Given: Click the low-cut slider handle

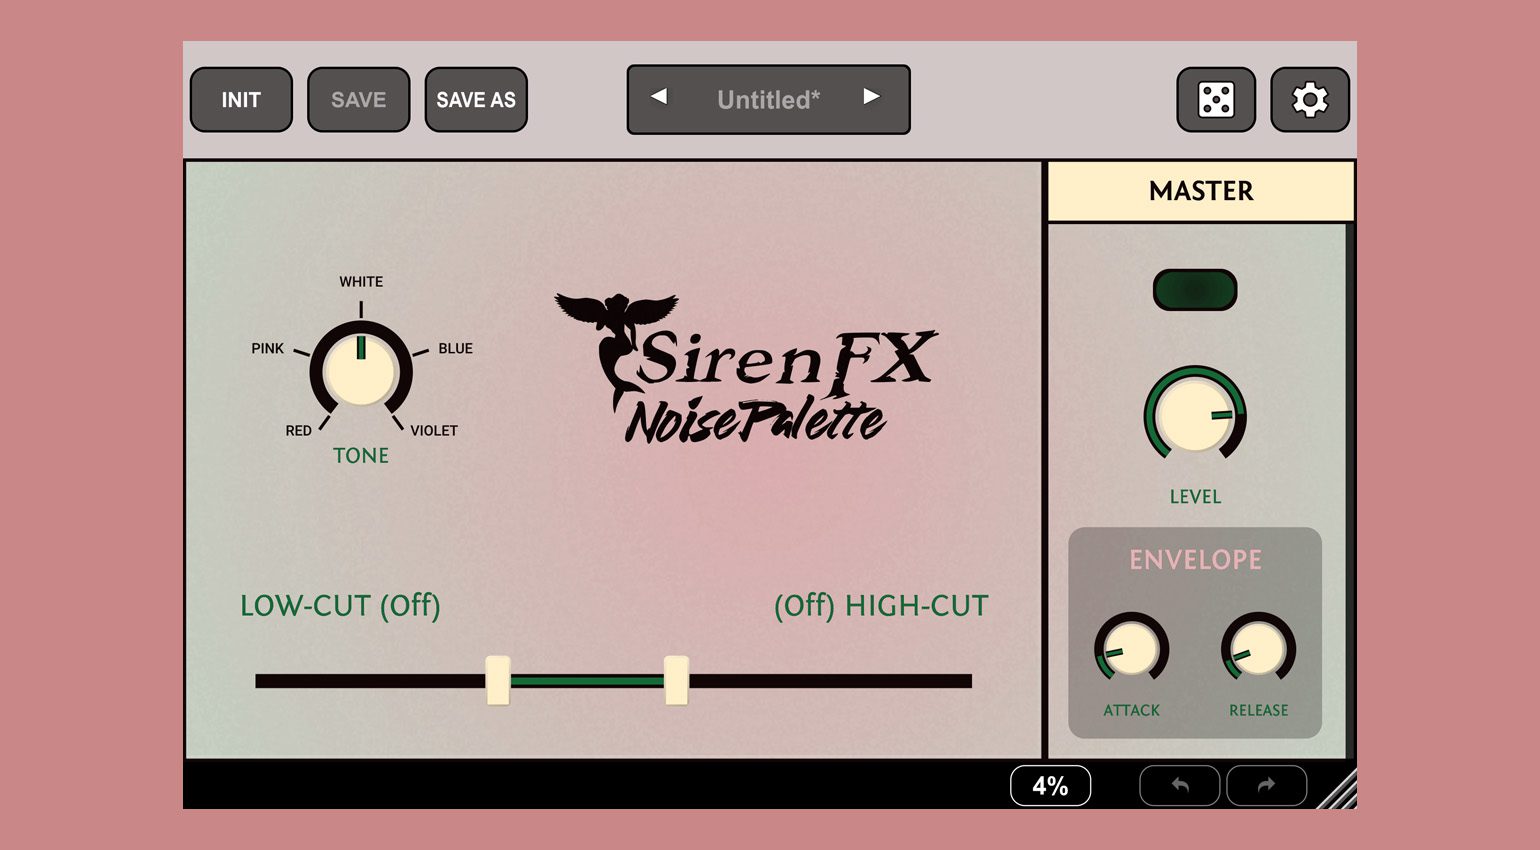Looking at the screenshot, I should (x=498, y=681).
